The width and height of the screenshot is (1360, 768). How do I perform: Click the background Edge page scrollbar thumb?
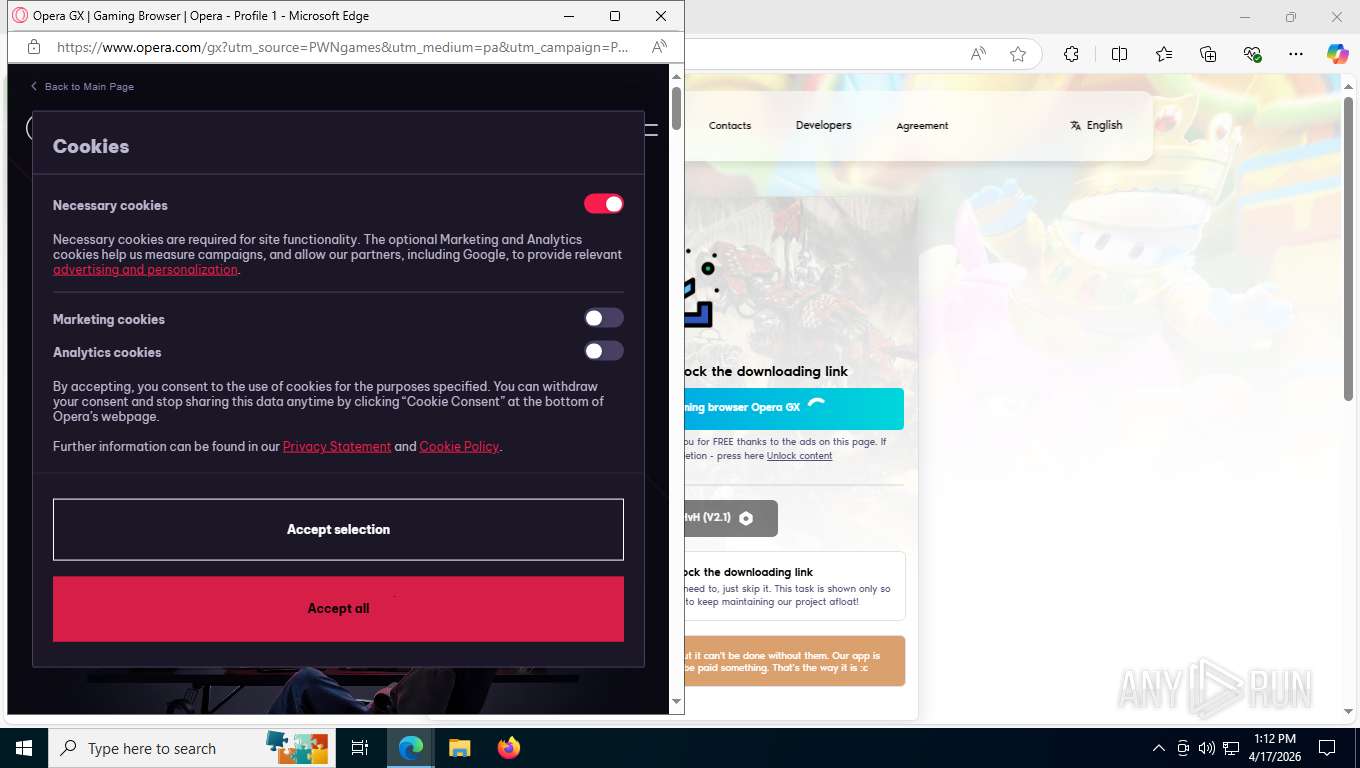coord(1349,250)
